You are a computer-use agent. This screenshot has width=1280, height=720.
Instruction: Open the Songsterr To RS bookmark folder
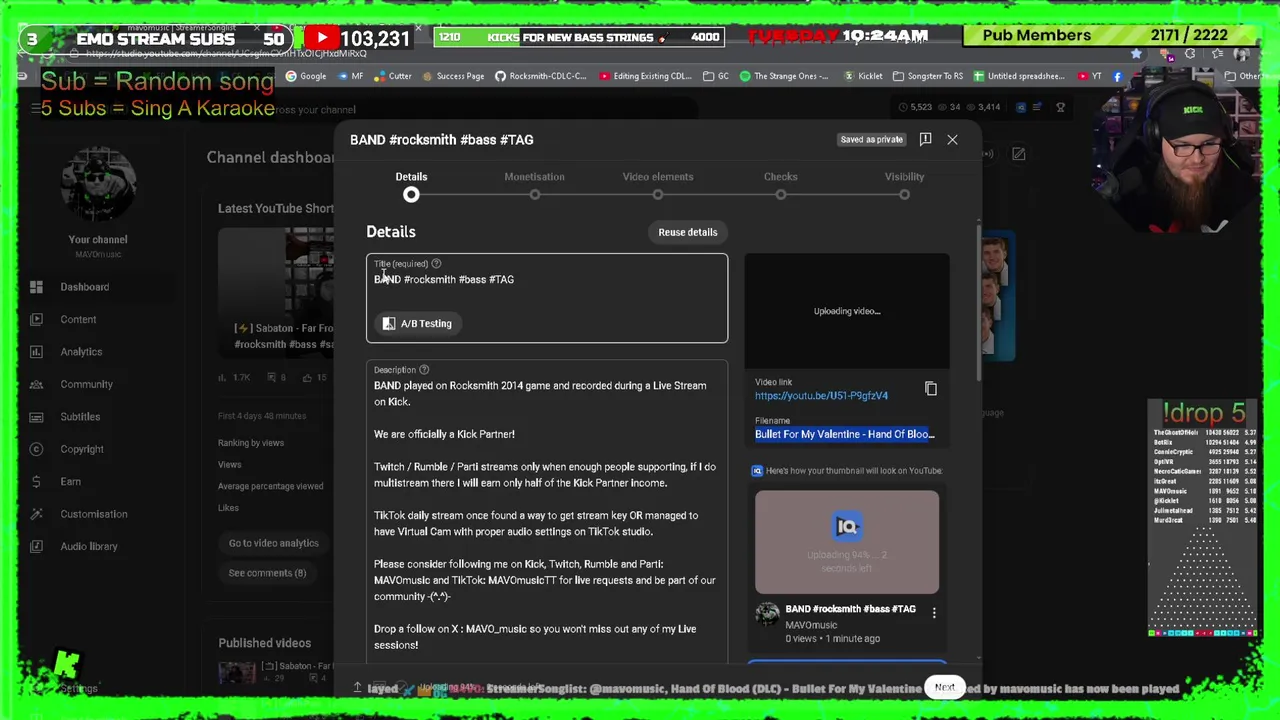click(x=928, y=76)
